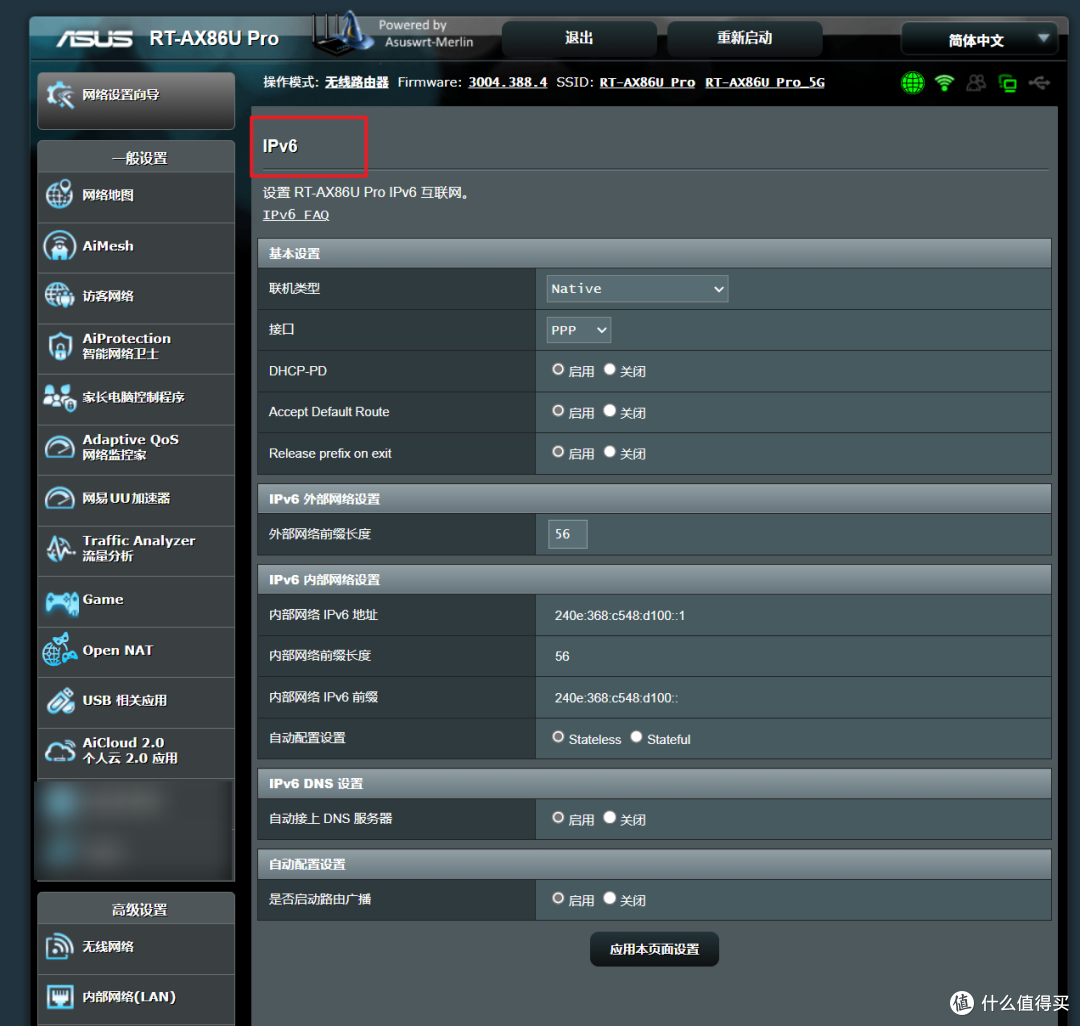1080x1026 pixels.
Task: Disable router advertisement (是否启动路由广播)
Action: (610, 899)
